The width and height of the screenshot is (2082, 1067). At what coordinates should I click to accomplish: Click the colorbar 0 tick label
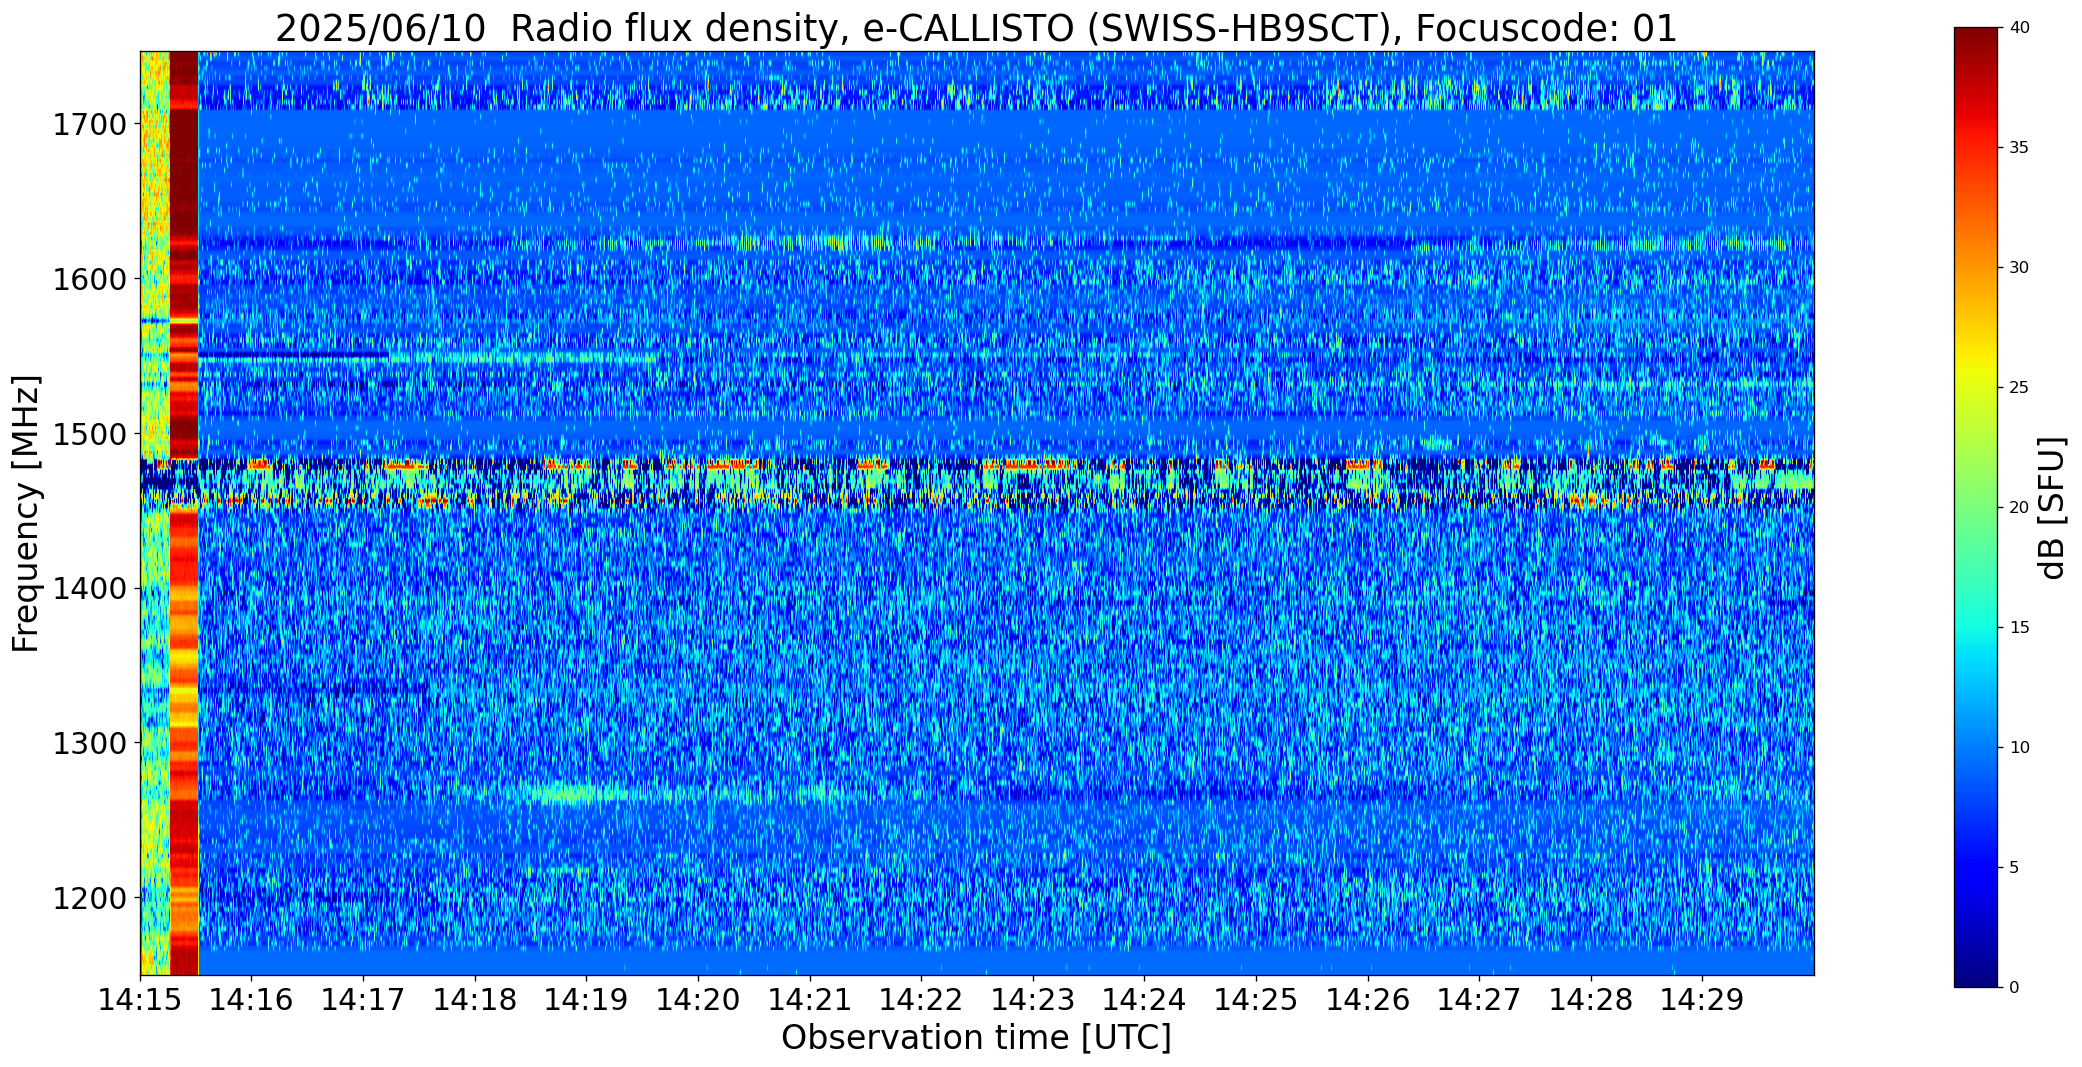click(2014, 988)
